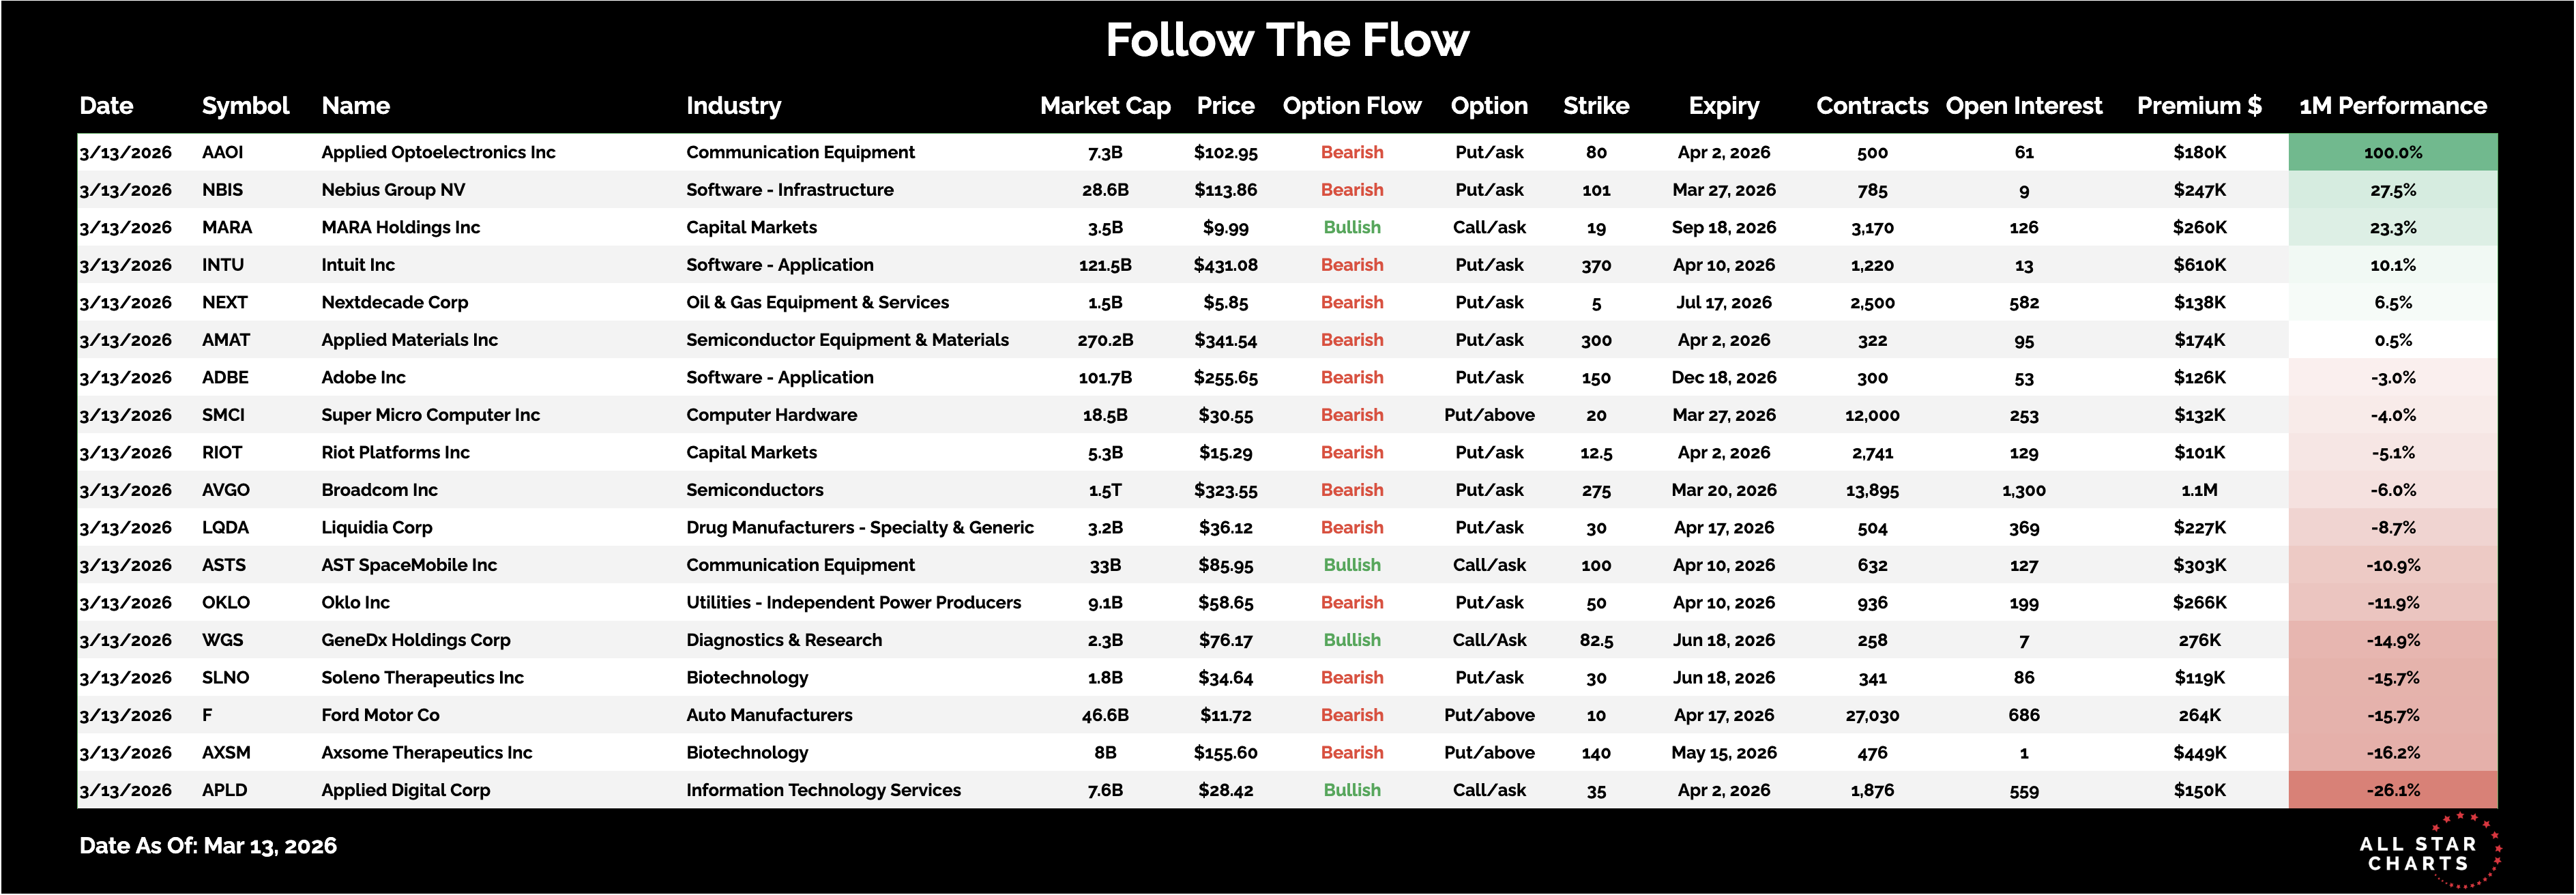Select the ASTS Bullish flow label
This screenshot has width=2576, height=895.
pyautogui.click(x=1351, y=565)
